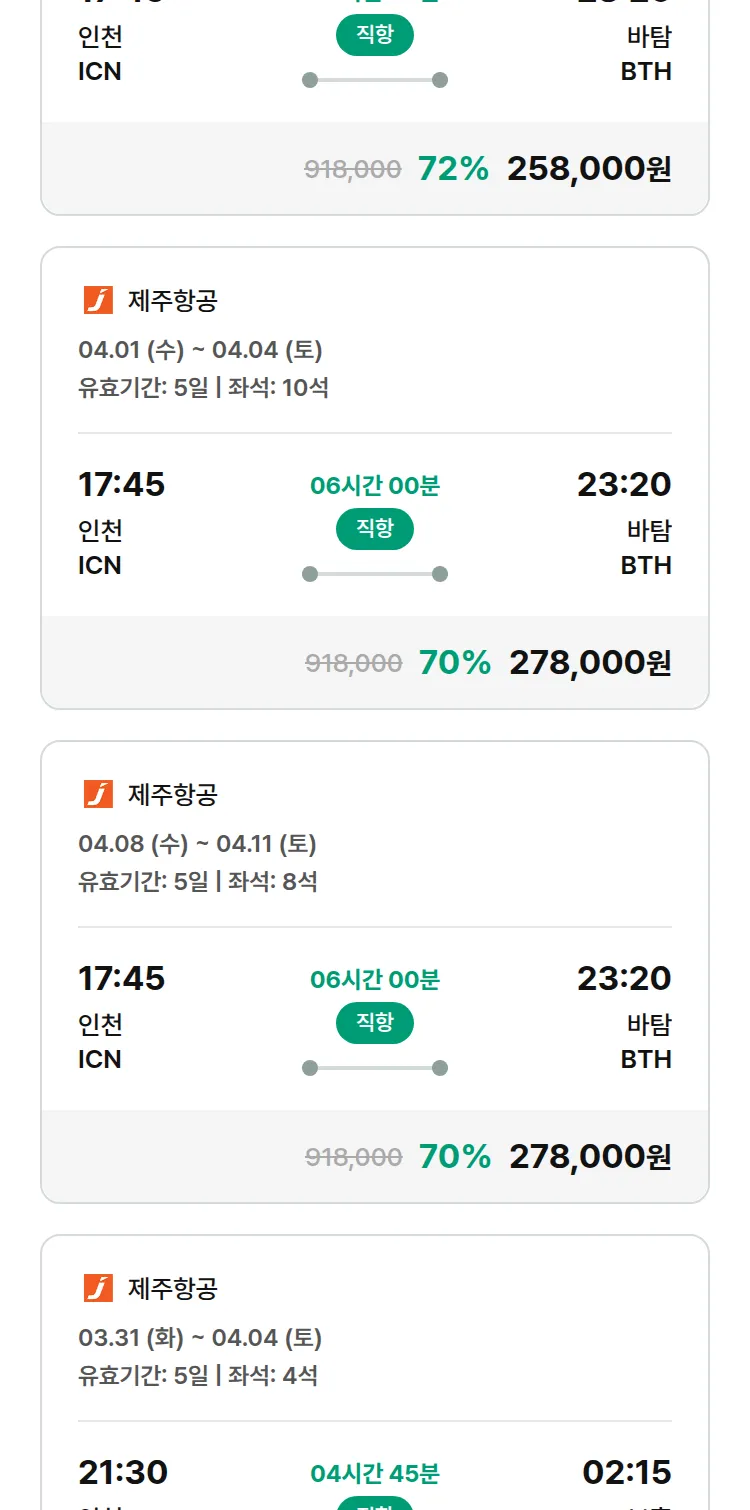The image size is (750, 1510).
Task: Click the 21:30 departure time
Action: (123, 1472)
